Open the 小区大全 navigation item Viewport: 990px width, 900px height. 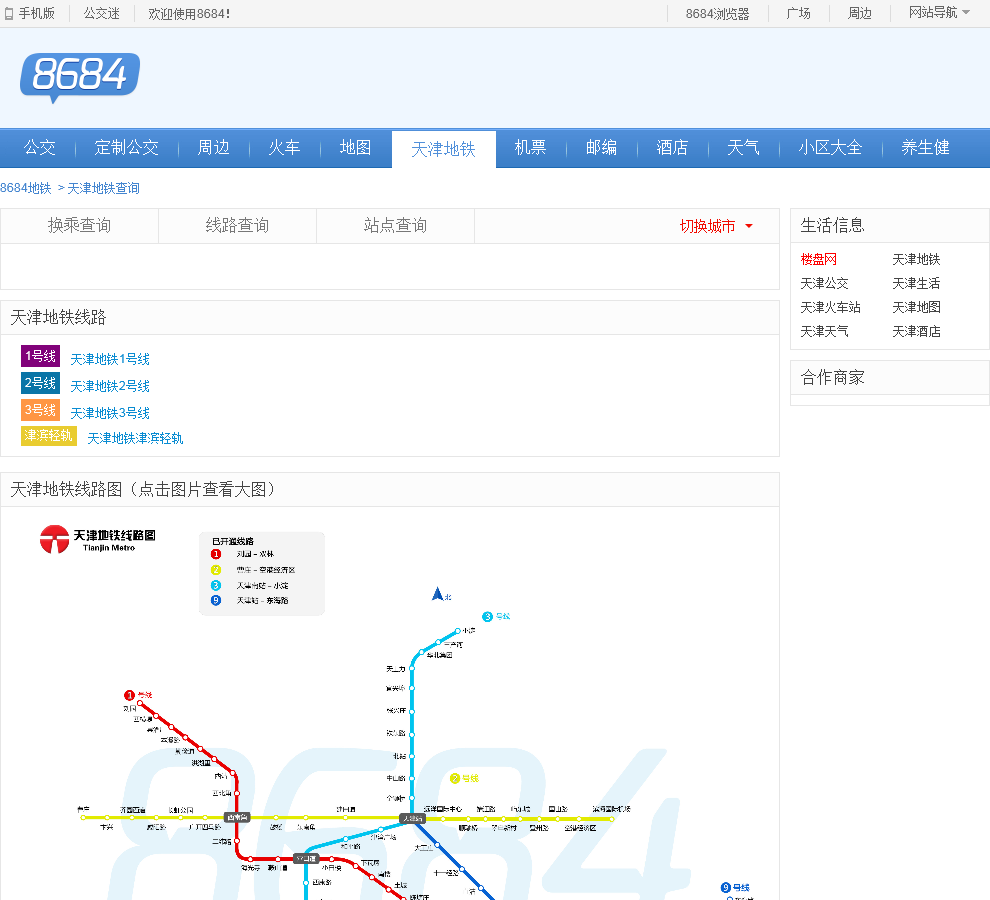(x=830, y=148)
